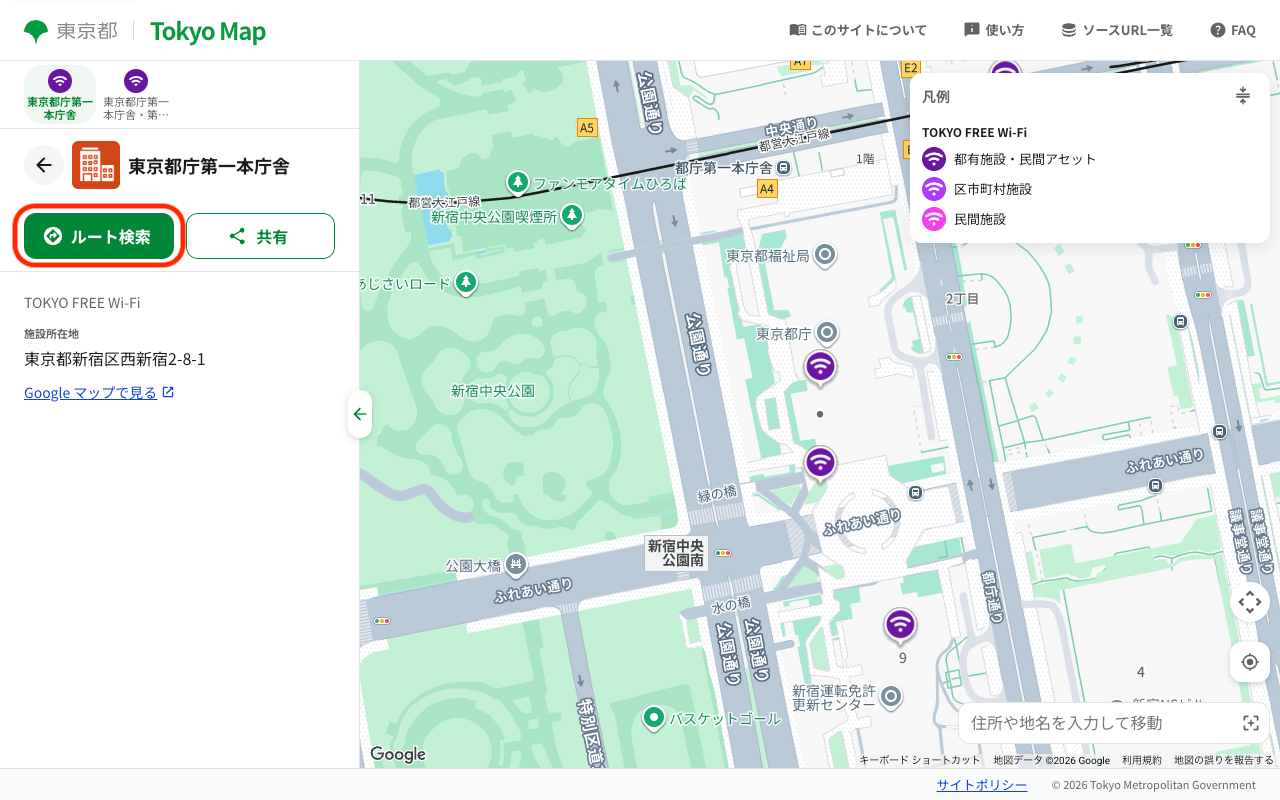Select Wi-Fi marker directly below 東京都庁 pin
The image size is (1280, 800).
coord(820,366)
